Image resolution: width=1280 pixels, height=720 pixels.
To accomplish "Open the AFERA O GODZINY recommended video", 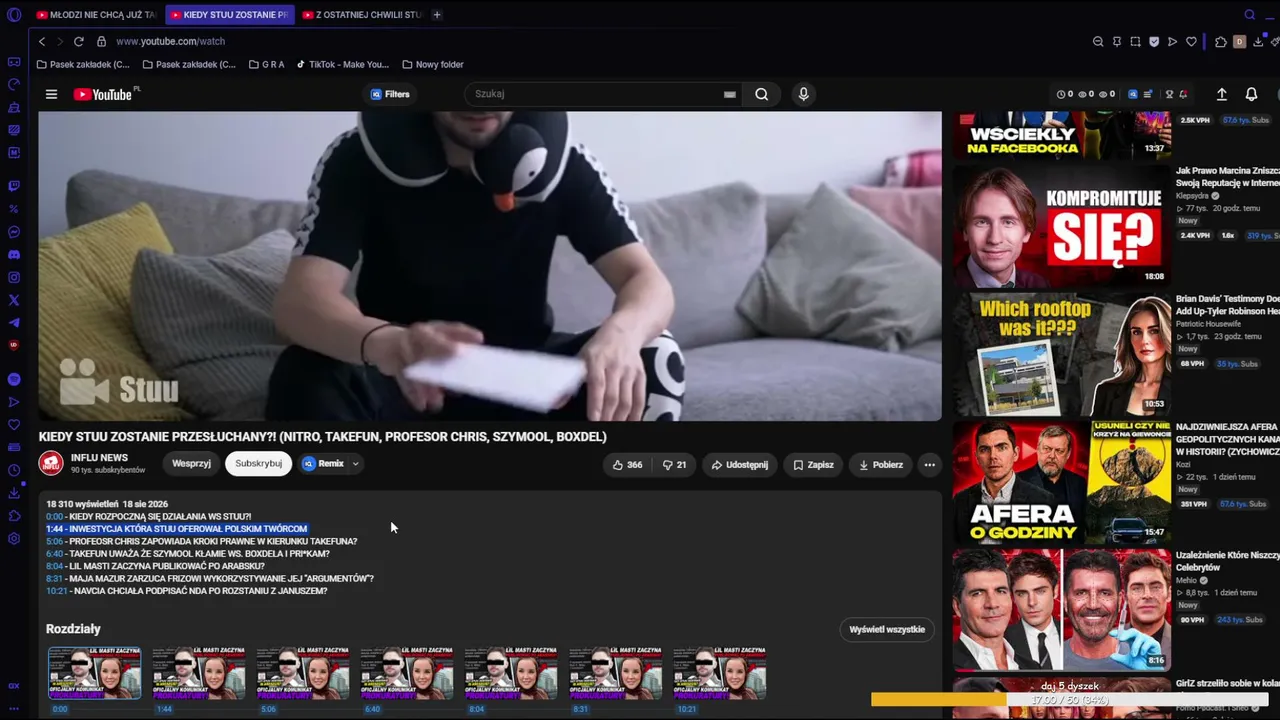I will point(1061,482).
